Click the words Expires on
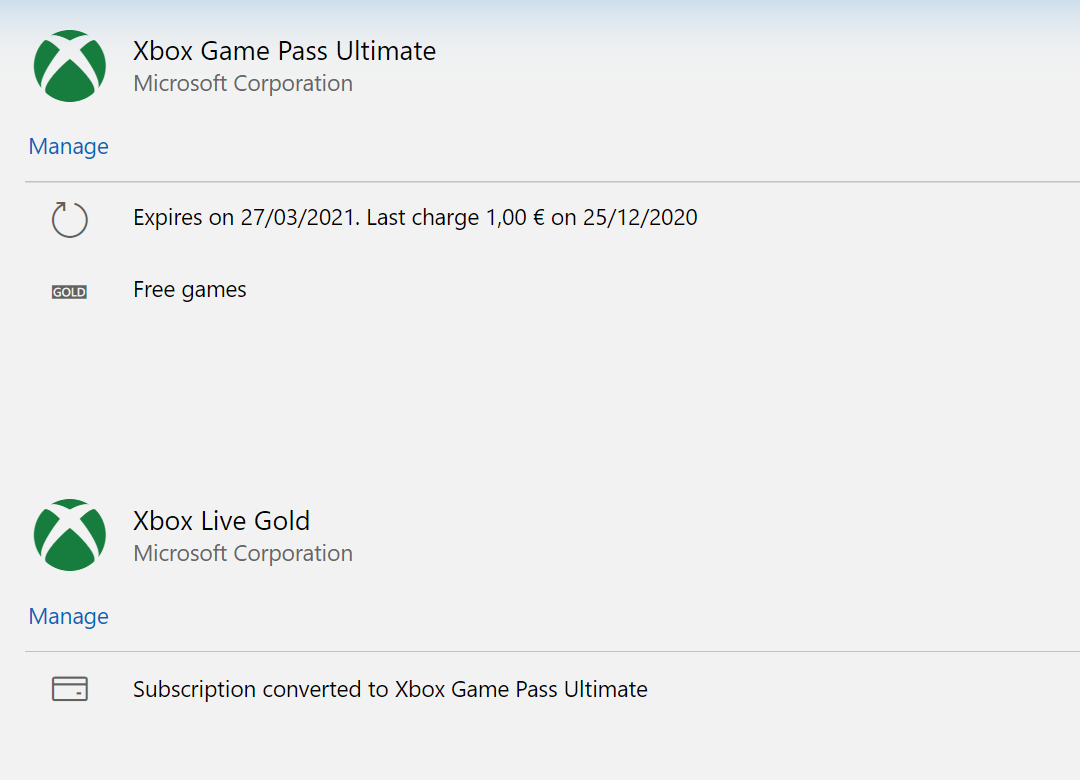Image resolution: width=1080 pixels, height=780 pixels. [183, 218]
